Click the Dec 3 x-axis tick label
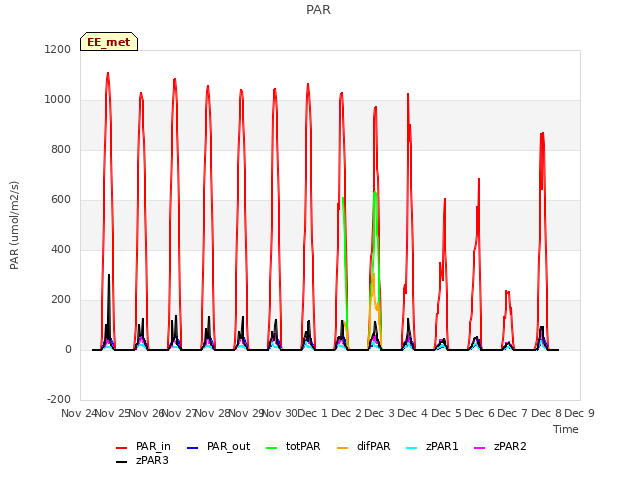 pos(379,413)
